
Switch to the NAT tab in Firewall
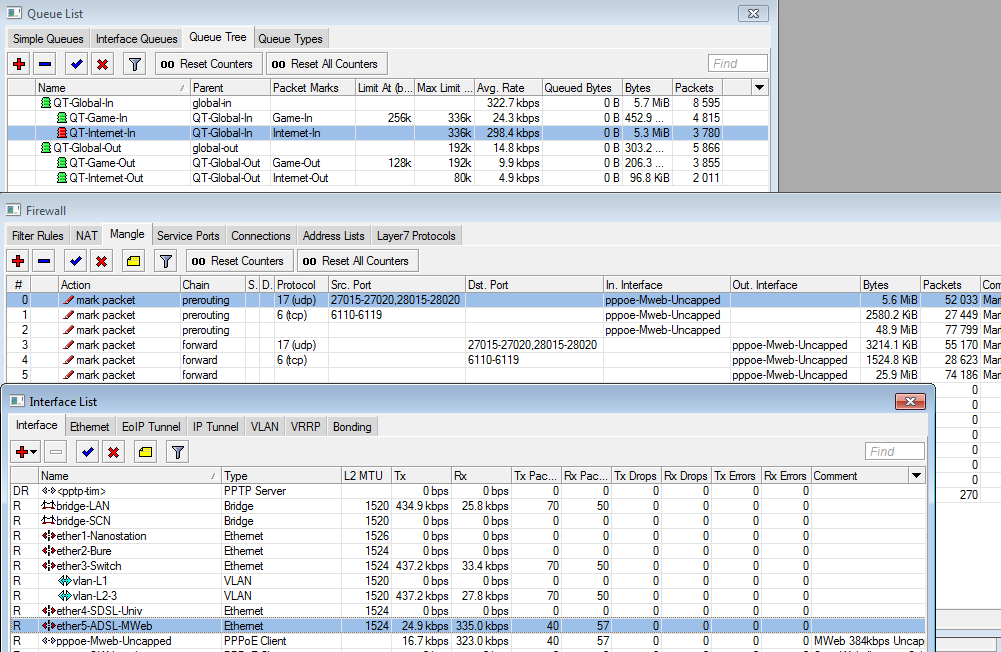click(87, 236)
